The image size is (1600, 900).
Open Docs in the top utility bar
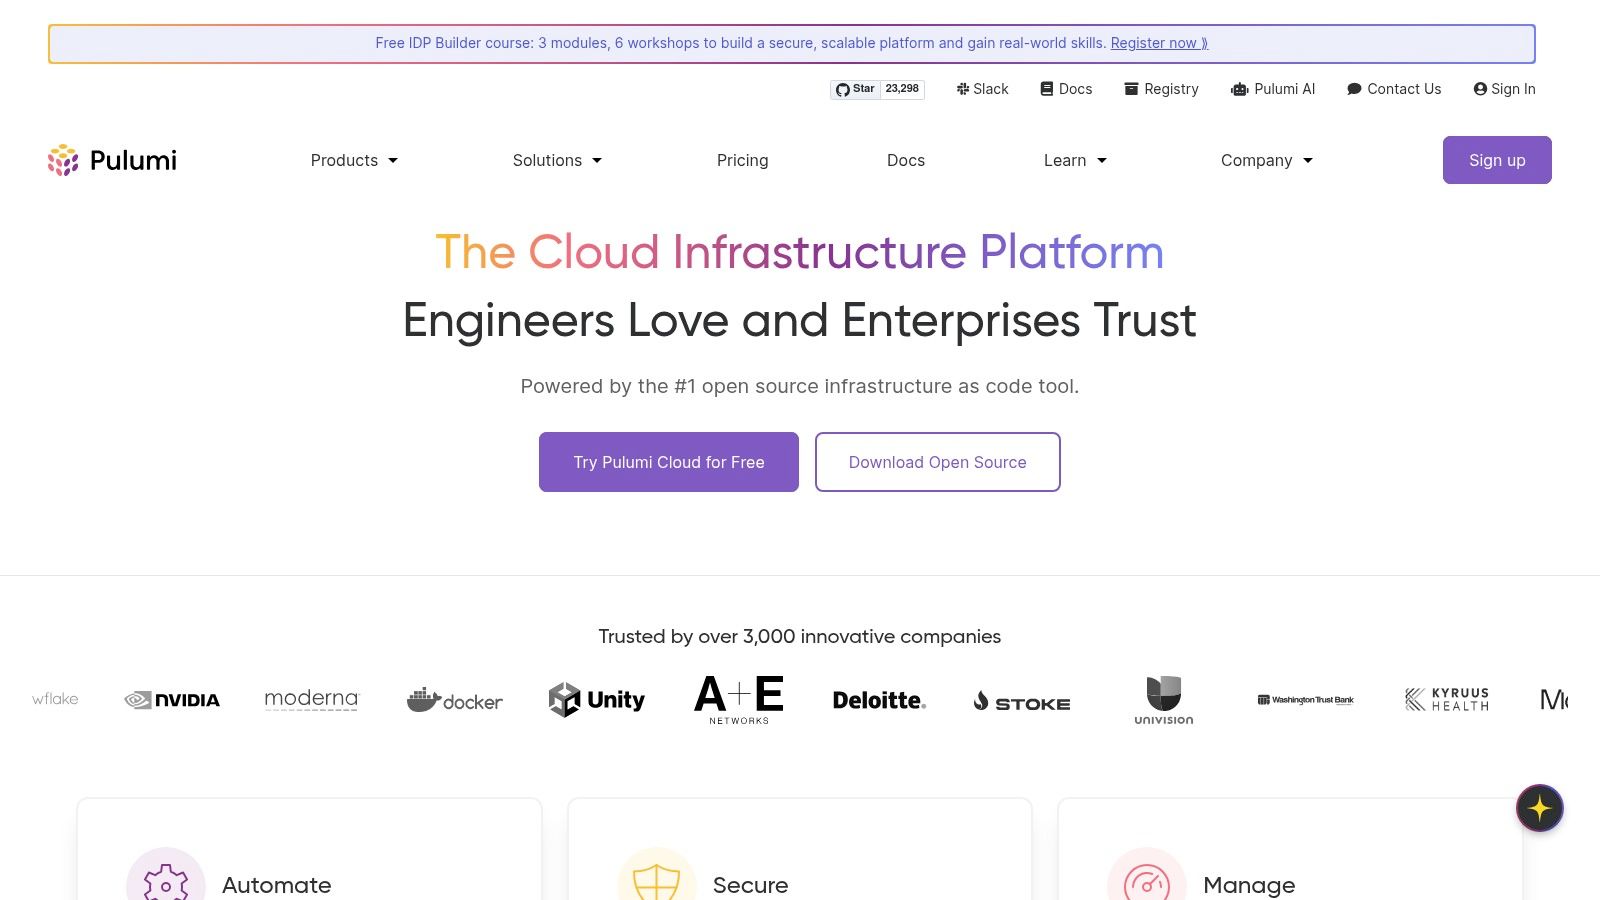point(1066,89)
